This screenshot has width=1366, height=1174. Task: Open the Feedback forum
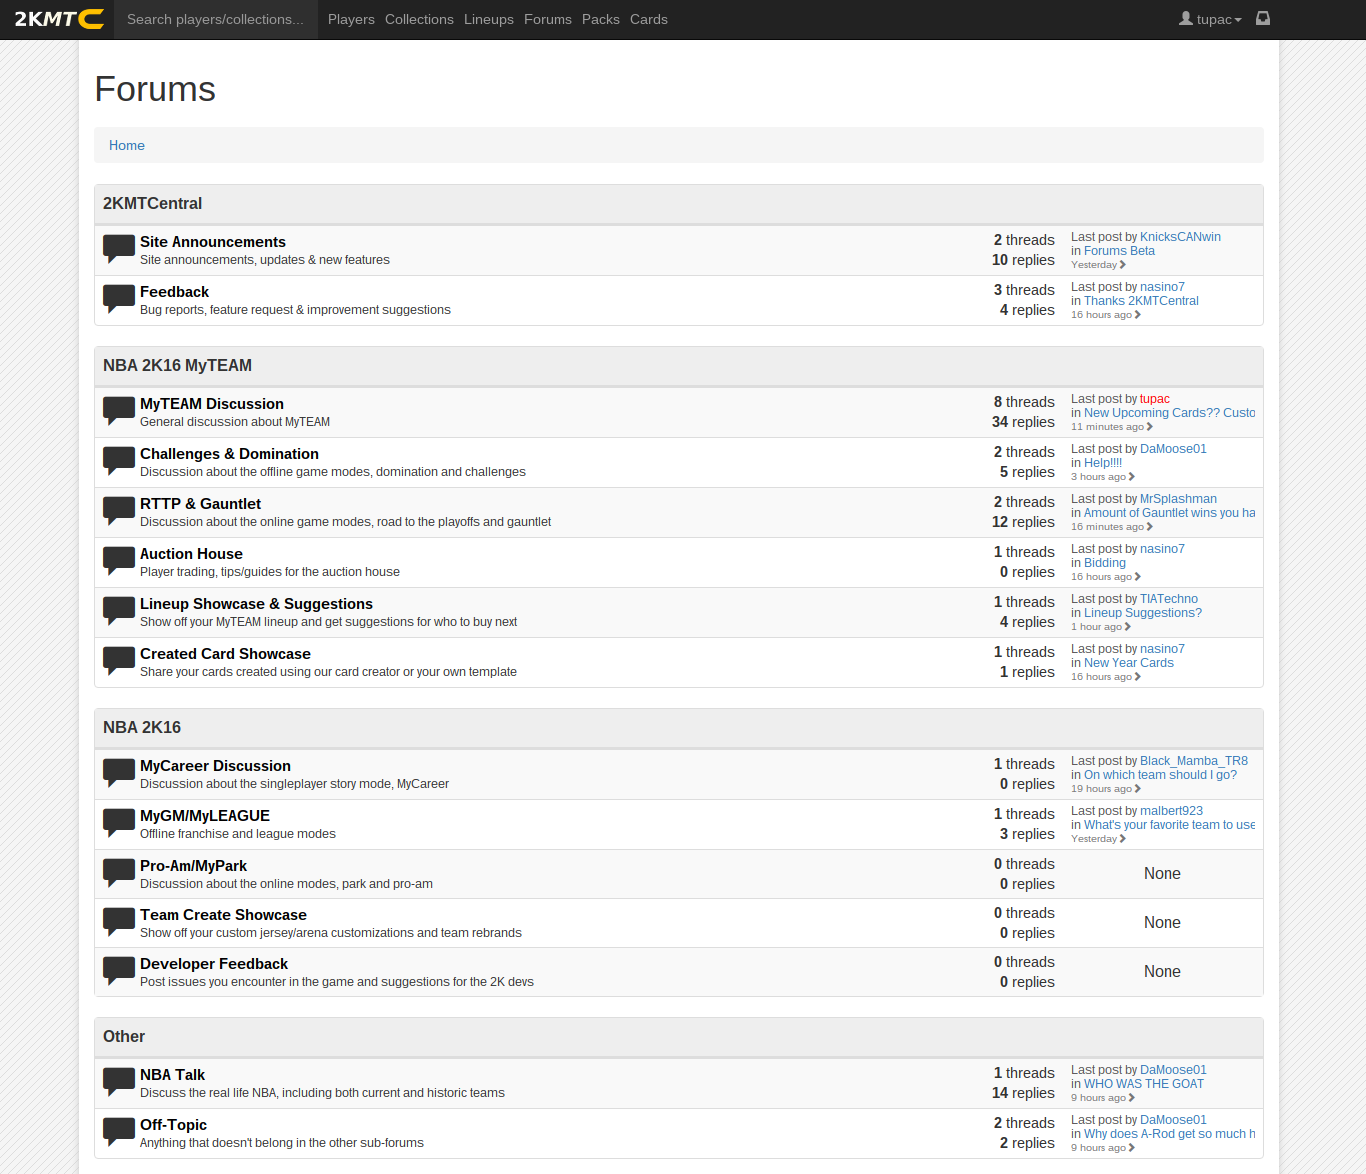tap(174, 292)
